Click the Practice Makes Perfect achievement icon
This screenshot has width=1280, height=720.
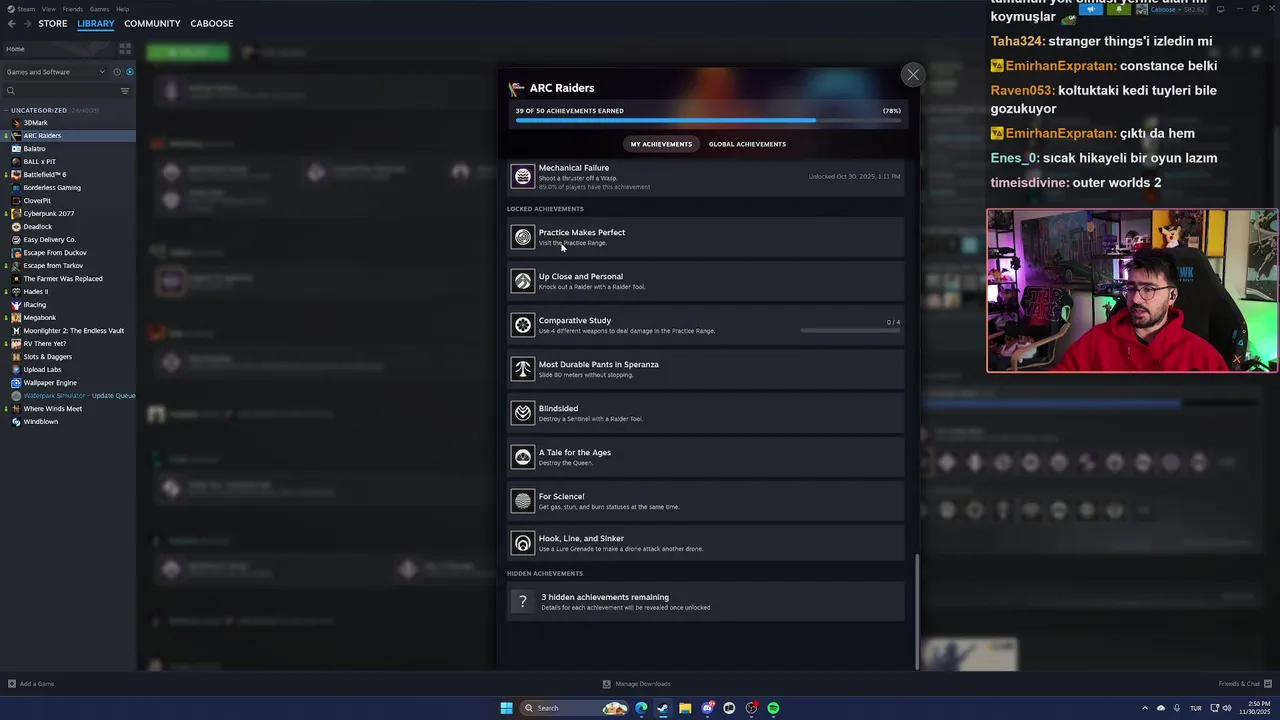523,237
